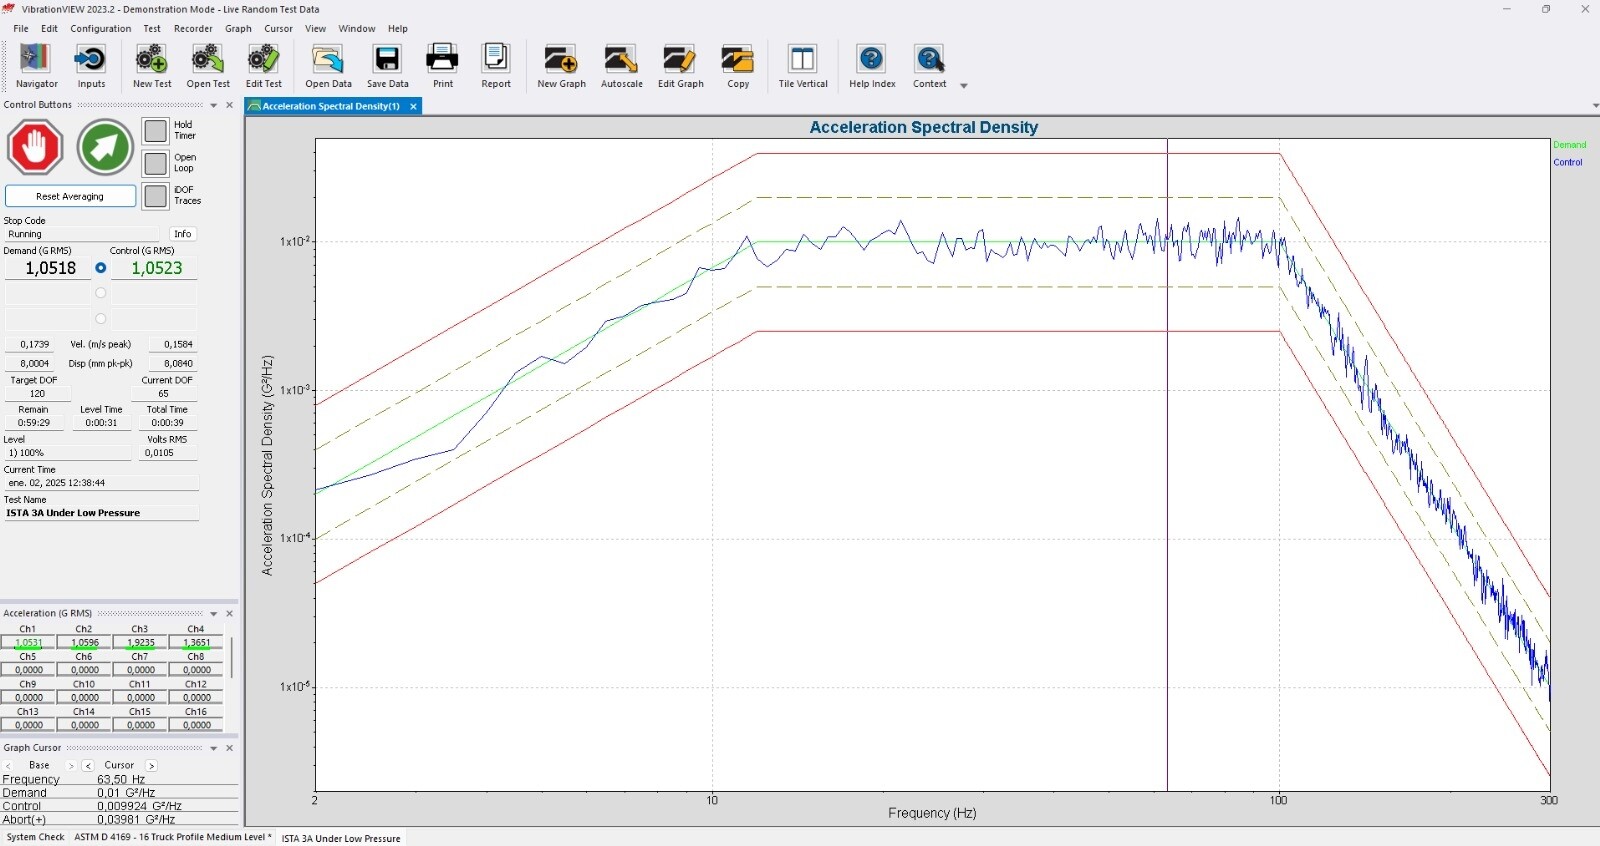
Task: Open the Help Index
Action: click(872, 67)
